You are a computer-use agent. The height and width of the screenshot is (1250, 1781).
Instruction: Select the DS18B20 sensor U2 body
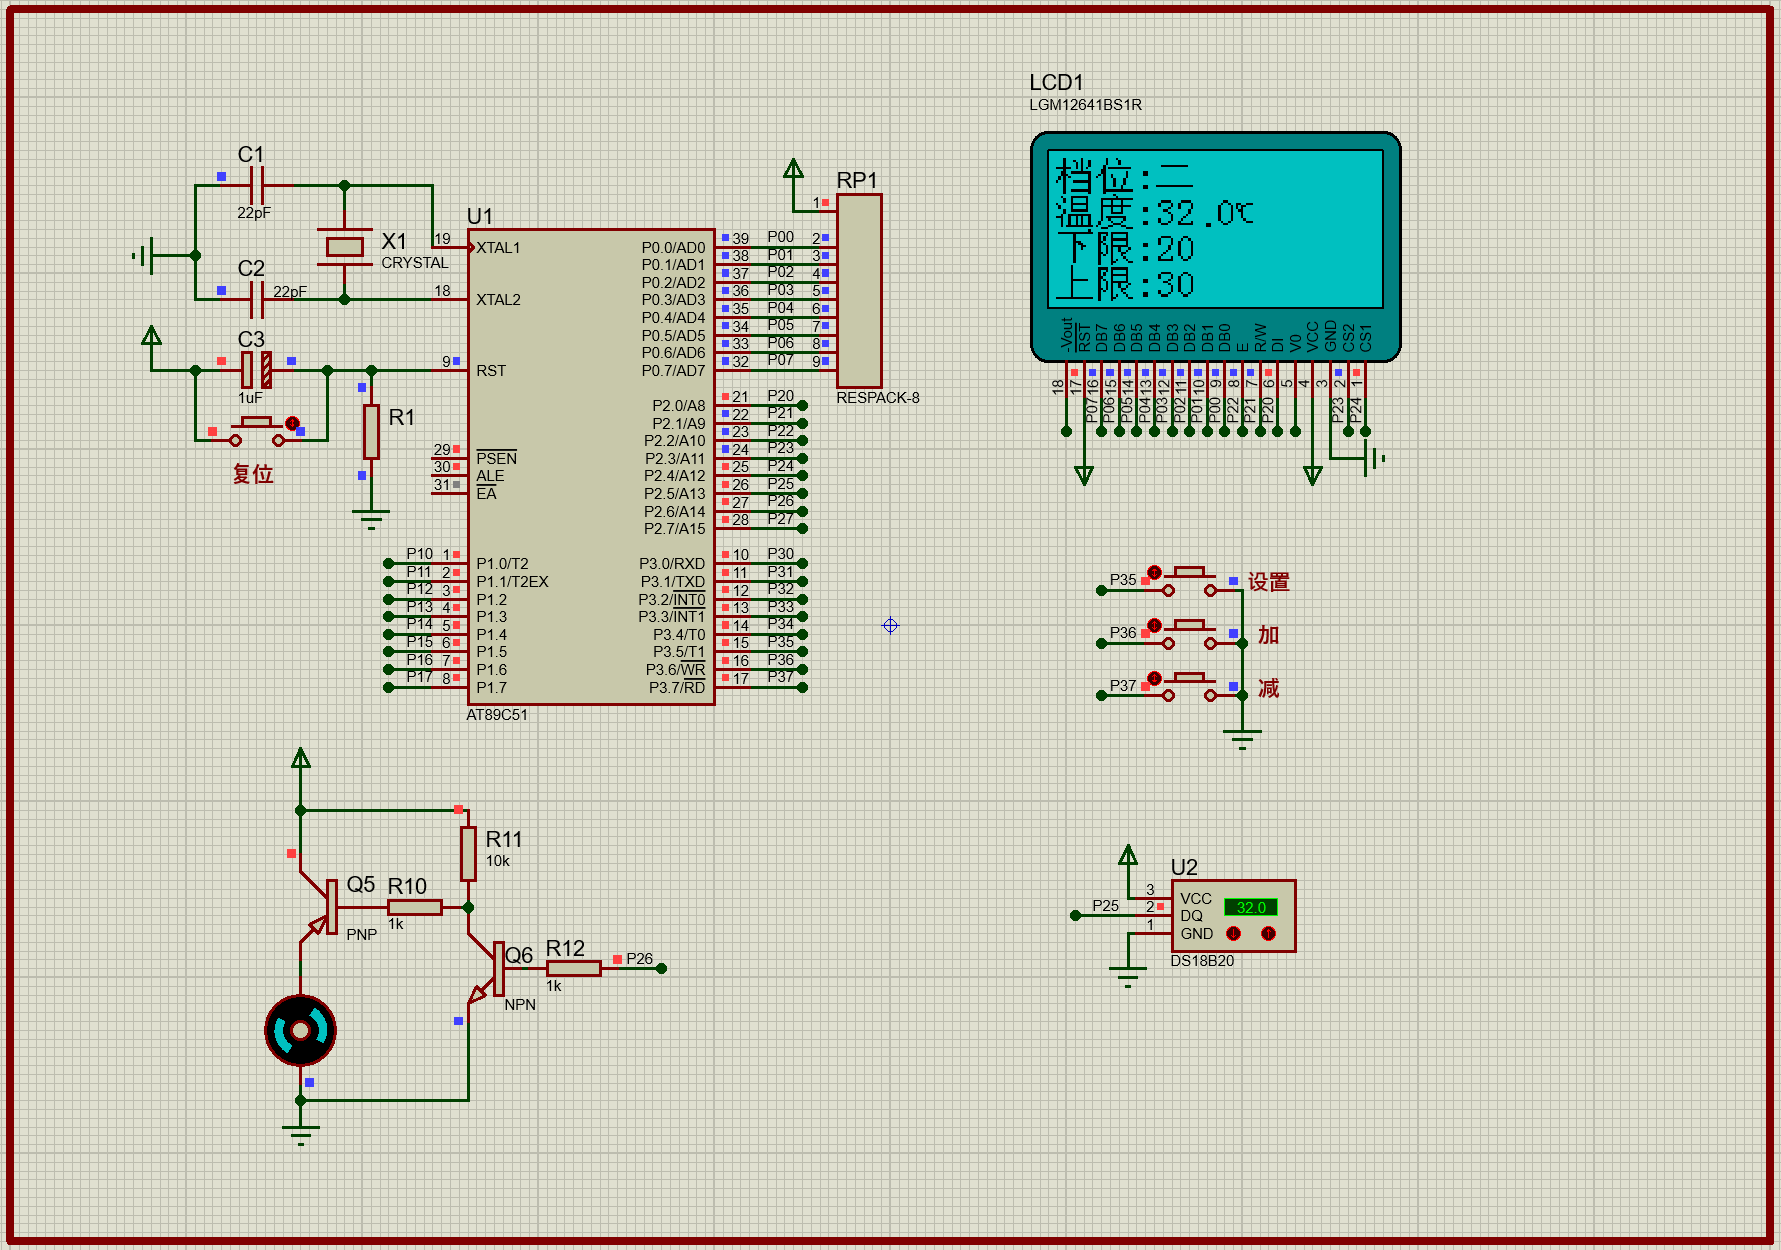(x=1233, y=916)
